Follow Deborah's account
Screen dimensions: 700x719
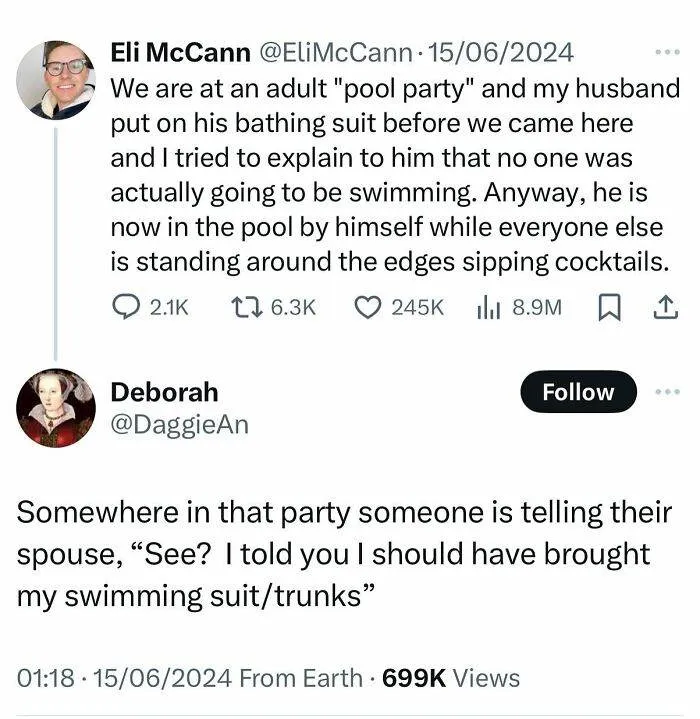(578, 392)
